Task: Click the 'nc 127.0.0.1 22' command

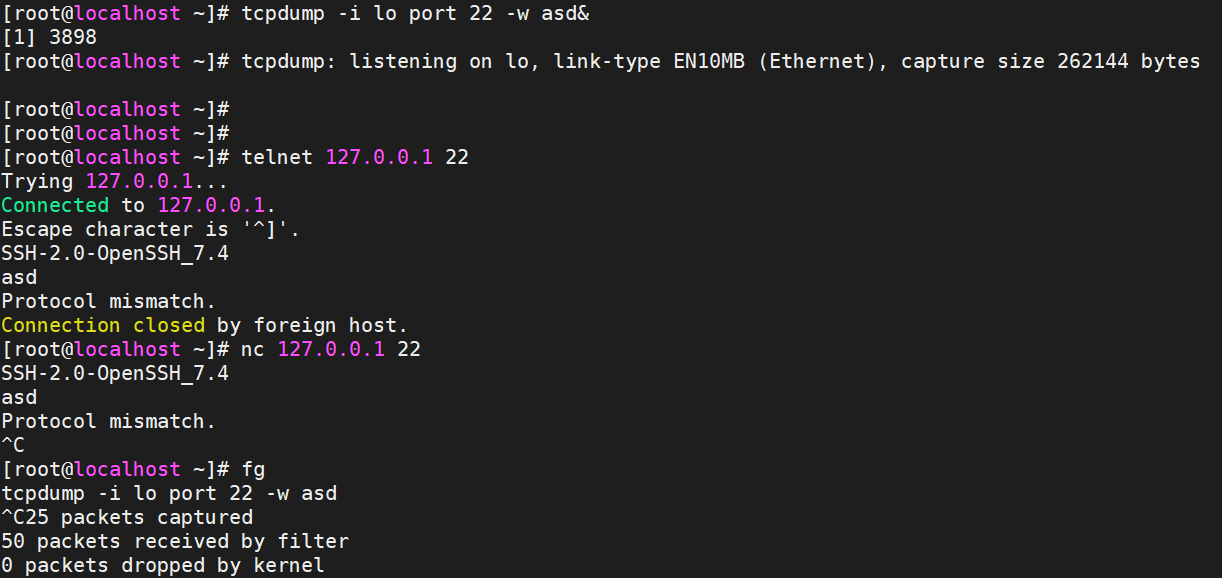Action: point(331,349)
